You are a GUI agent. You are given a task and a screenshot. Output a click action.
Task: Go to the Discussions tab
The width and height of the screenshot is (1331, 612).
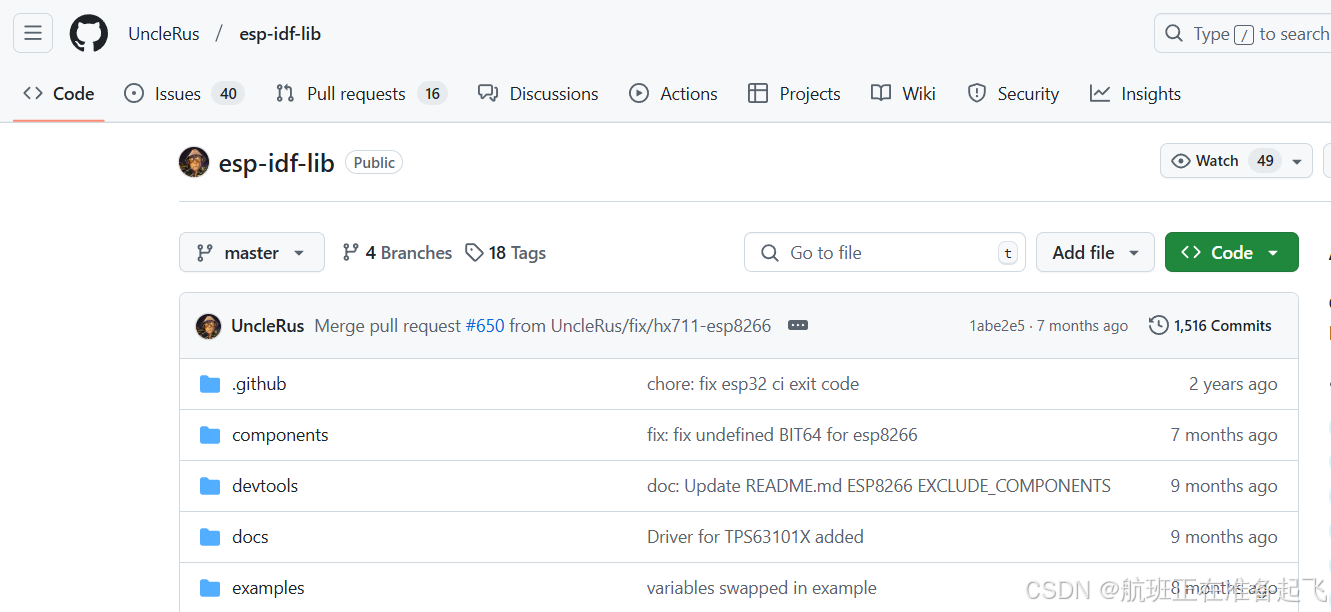point(538,94)
